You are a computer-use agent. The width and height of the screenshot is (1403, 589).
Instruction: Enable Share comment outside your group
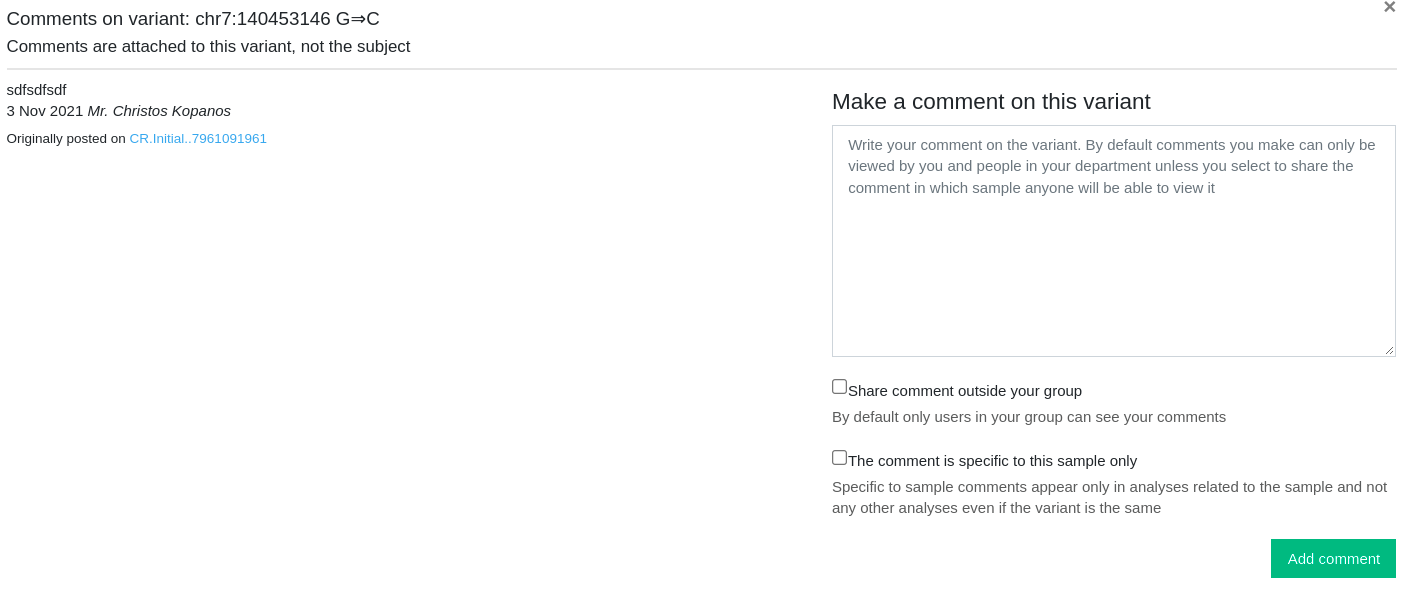tap(839, 387)
